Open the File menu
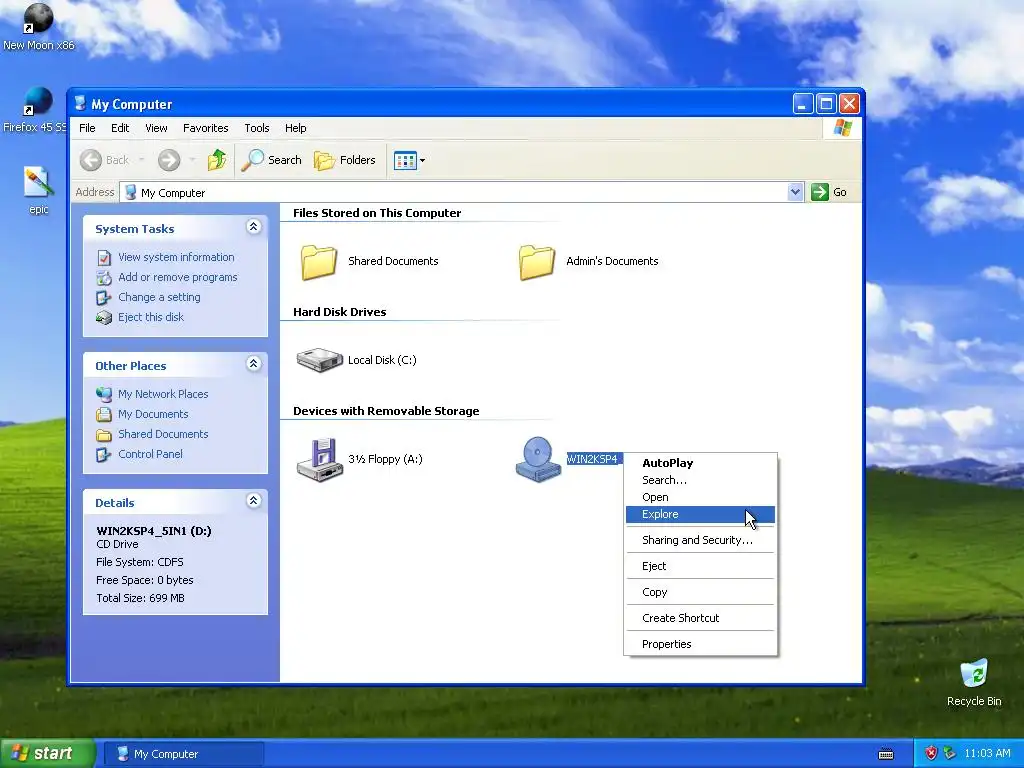This screenshot has height=768, width=1024. [87, 128]
